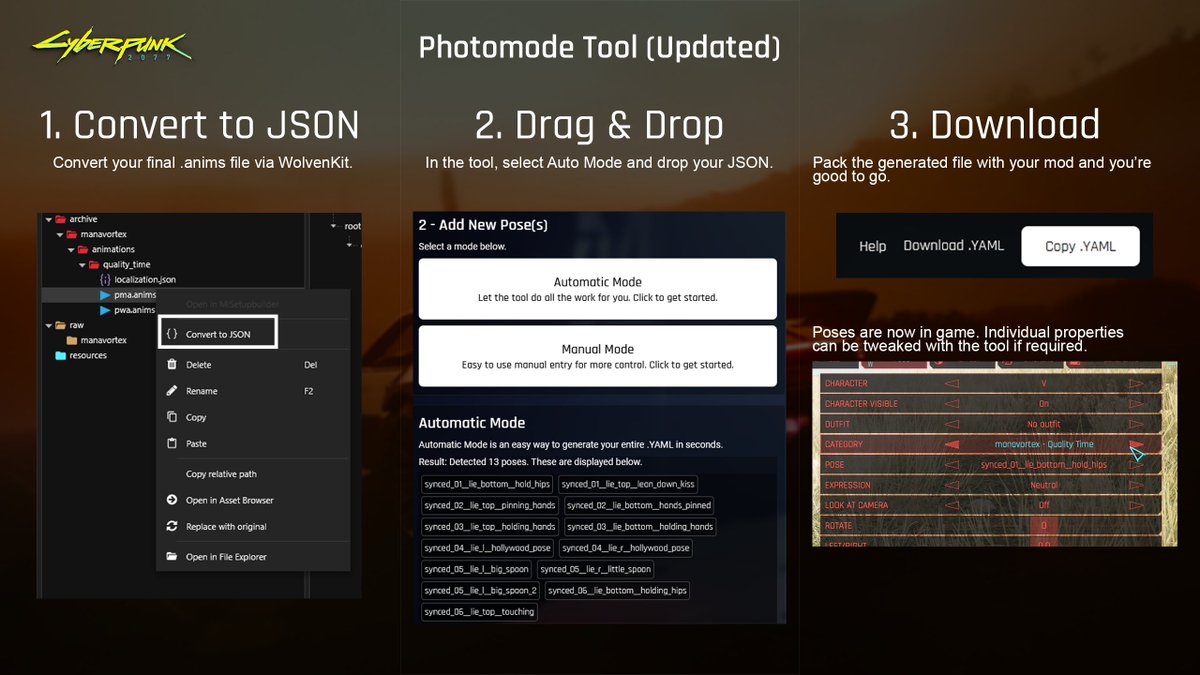The image size is (1200, 675).
Task: Click the left arrow on CHARACTER row
Action: pos(952,383)
